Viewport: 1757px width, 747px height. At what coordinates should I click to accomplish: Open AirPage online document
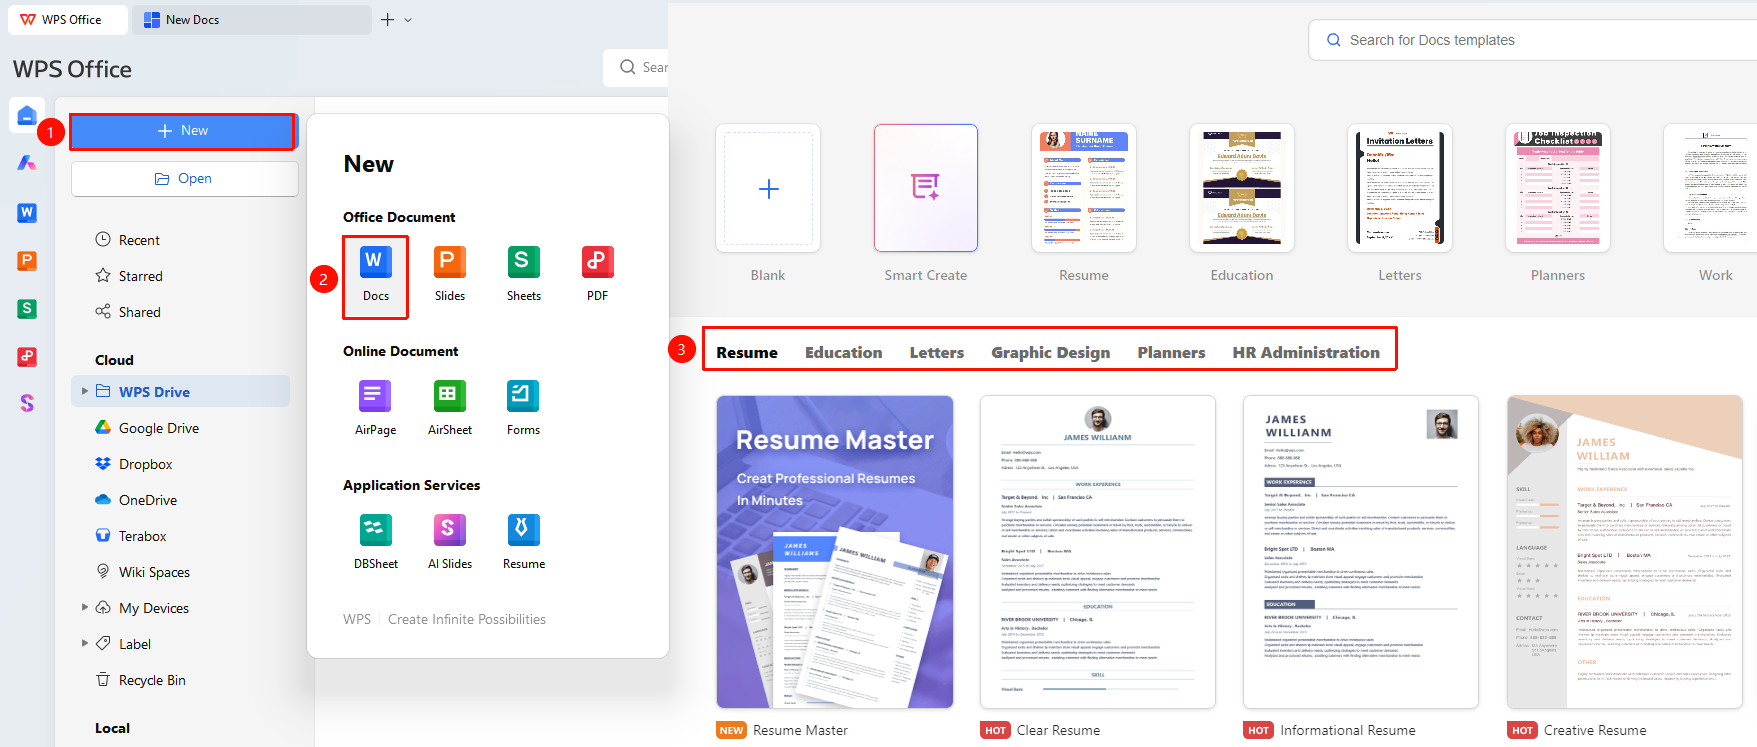375,396
